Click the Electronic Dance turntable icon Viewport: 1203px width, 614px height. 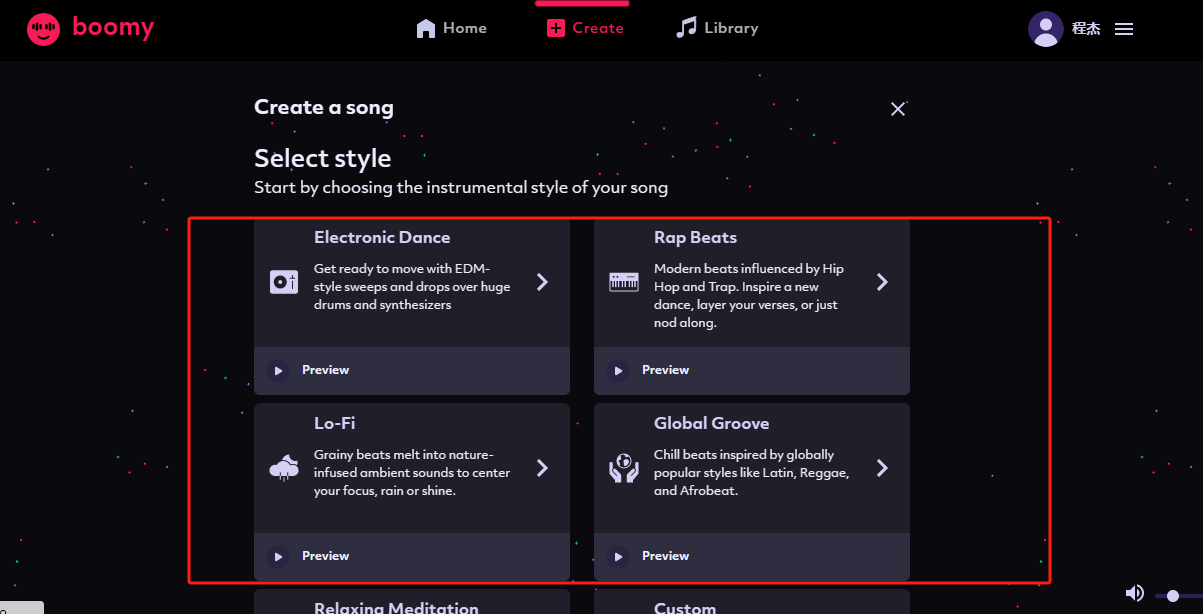(284, 282)
